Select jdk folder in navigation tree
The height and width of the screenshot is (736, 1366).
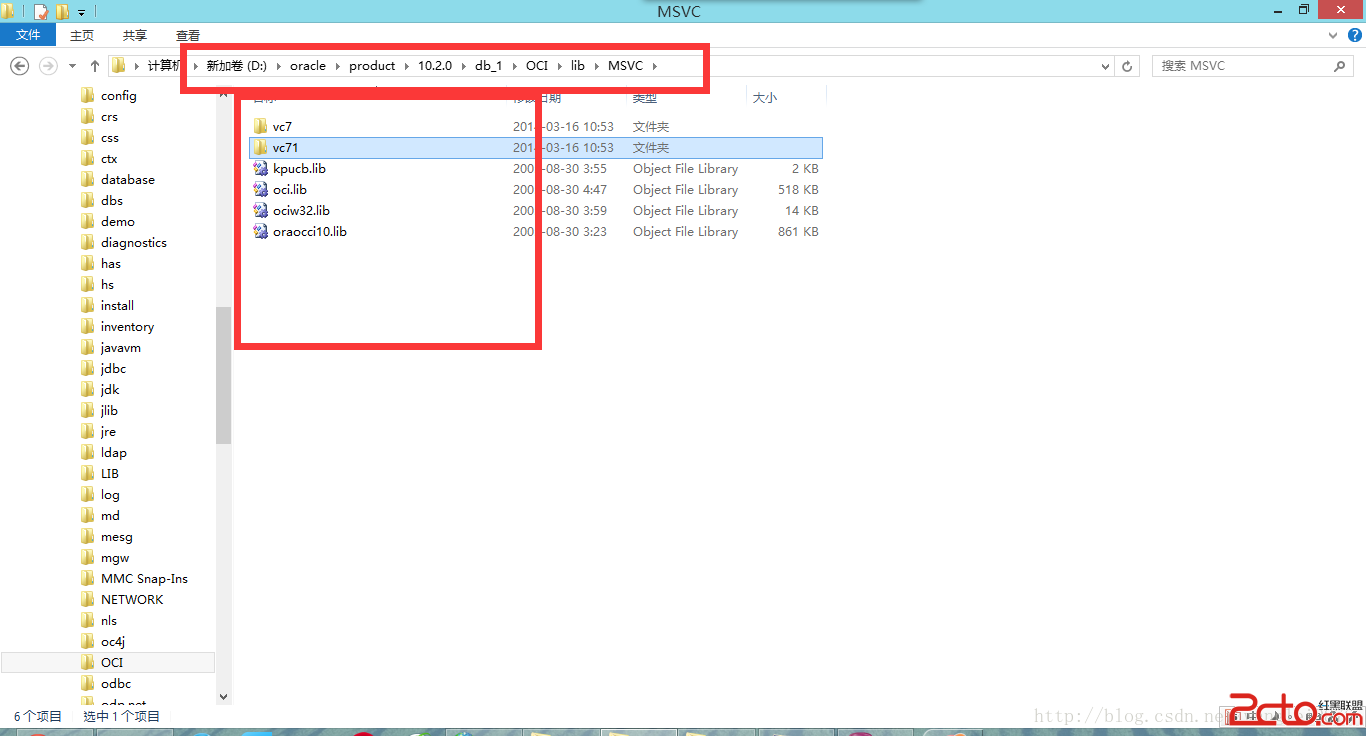[x=110, y=390]
